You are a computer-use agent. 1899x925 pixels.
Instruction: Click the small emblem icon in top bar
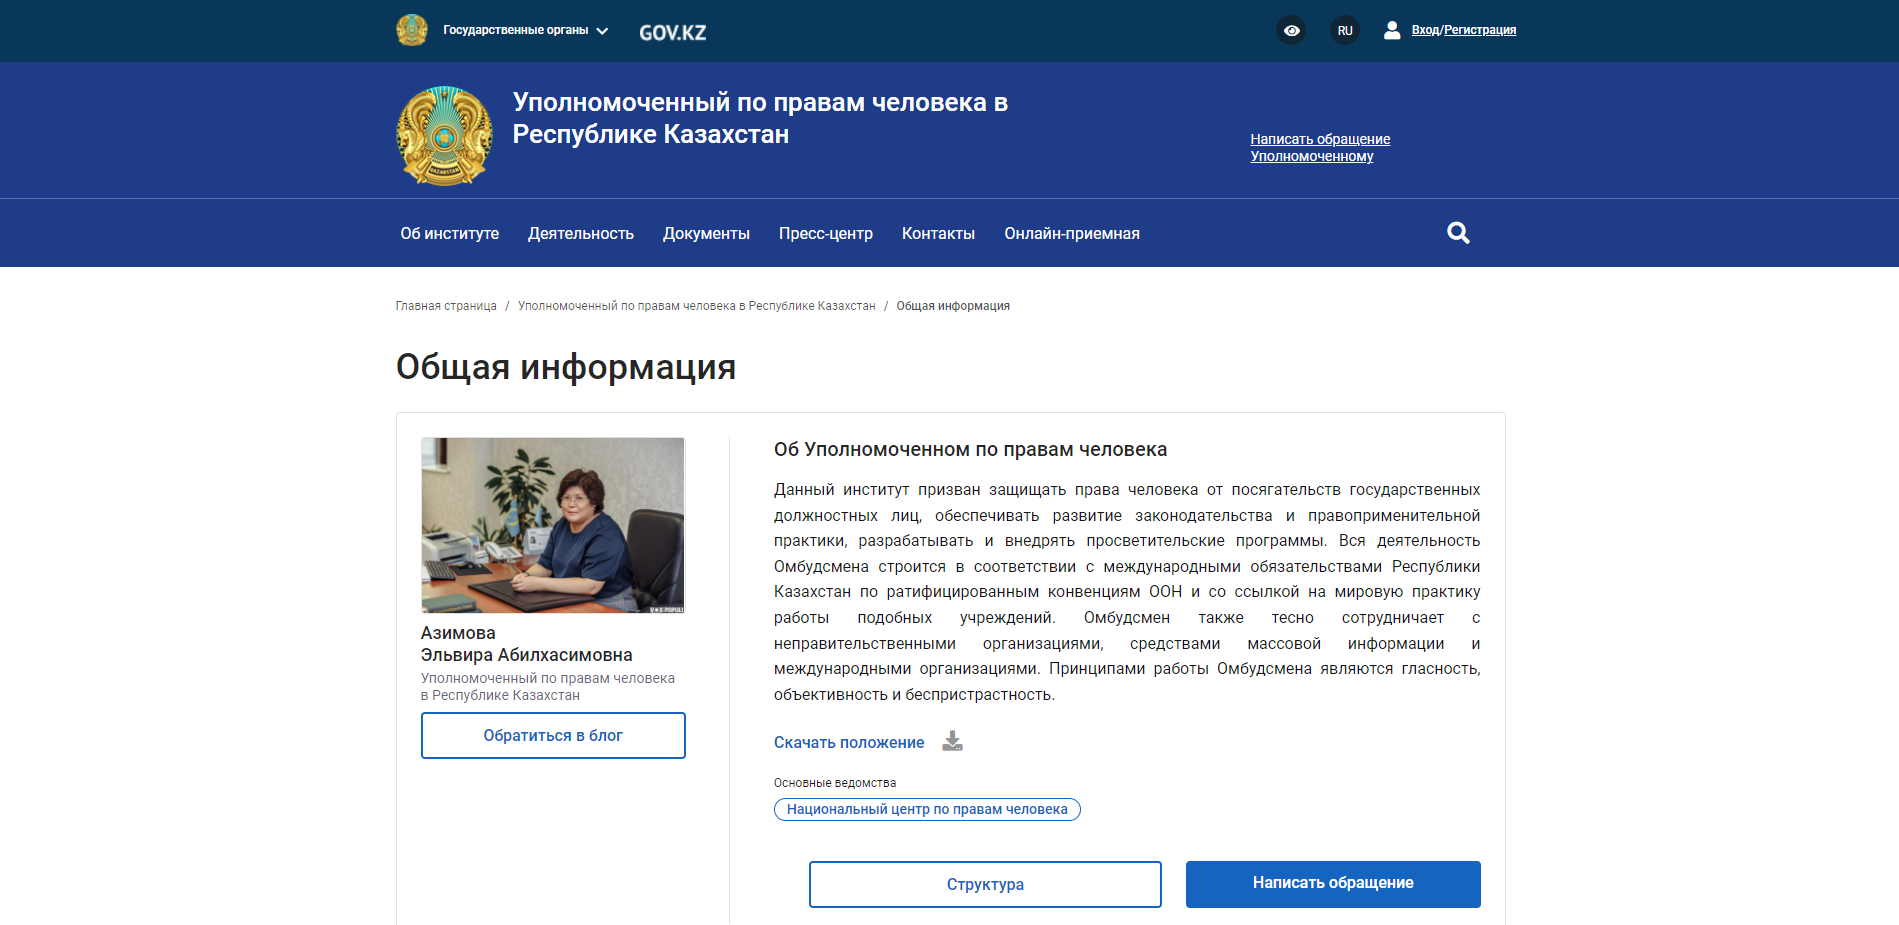coord(411,30)
